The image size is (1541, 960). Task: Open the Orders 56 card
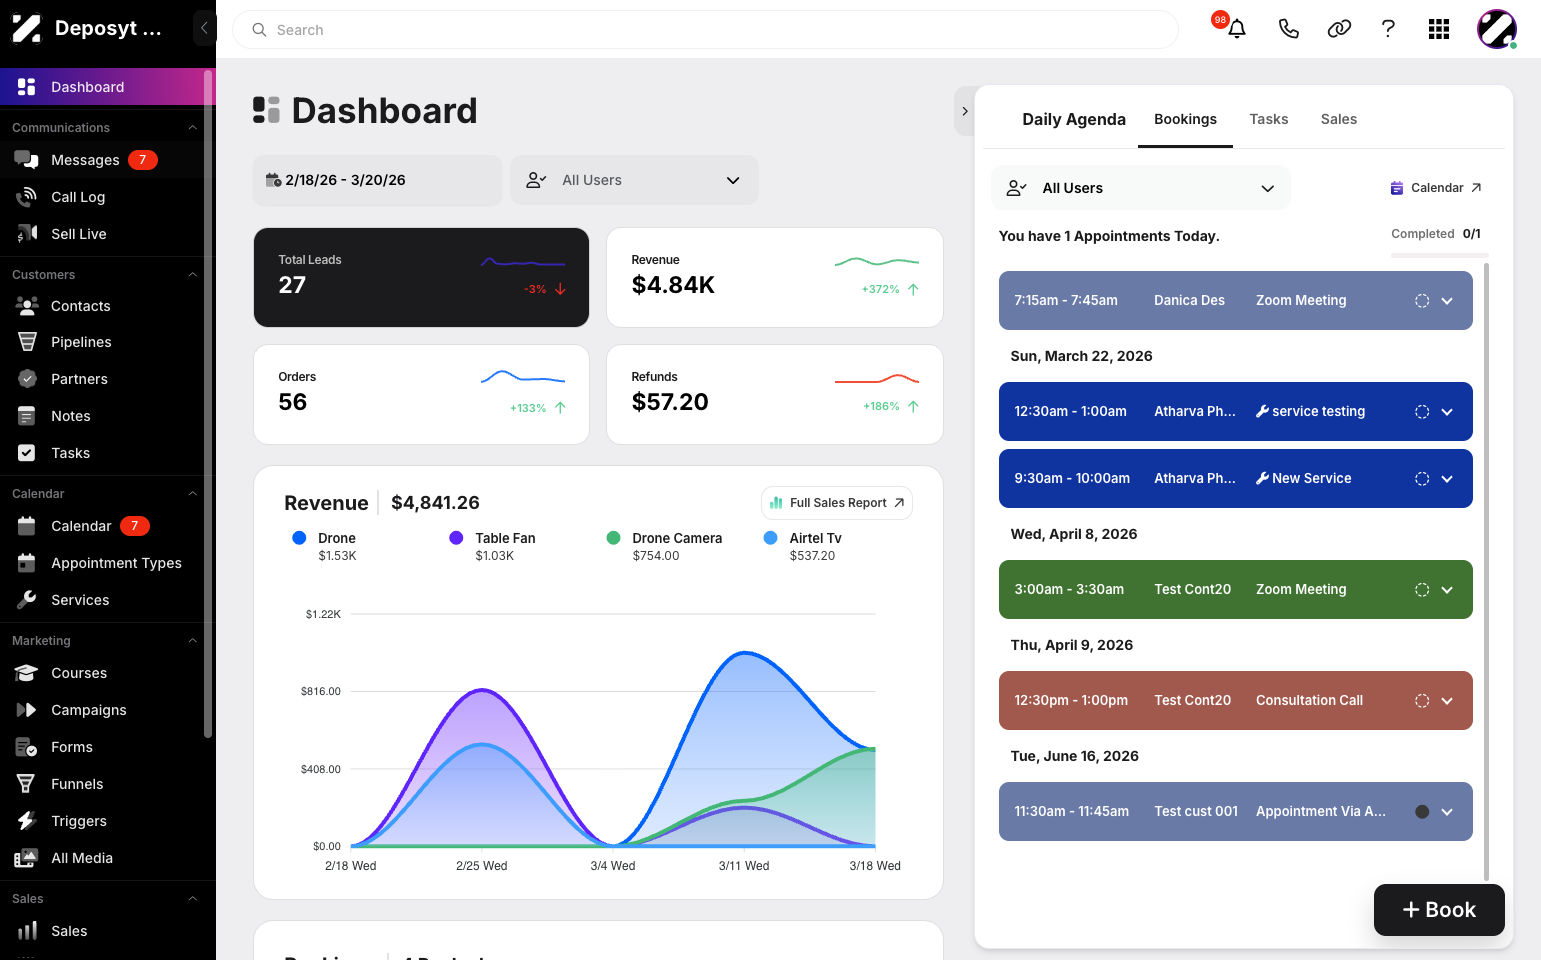[x=421, y=394]
